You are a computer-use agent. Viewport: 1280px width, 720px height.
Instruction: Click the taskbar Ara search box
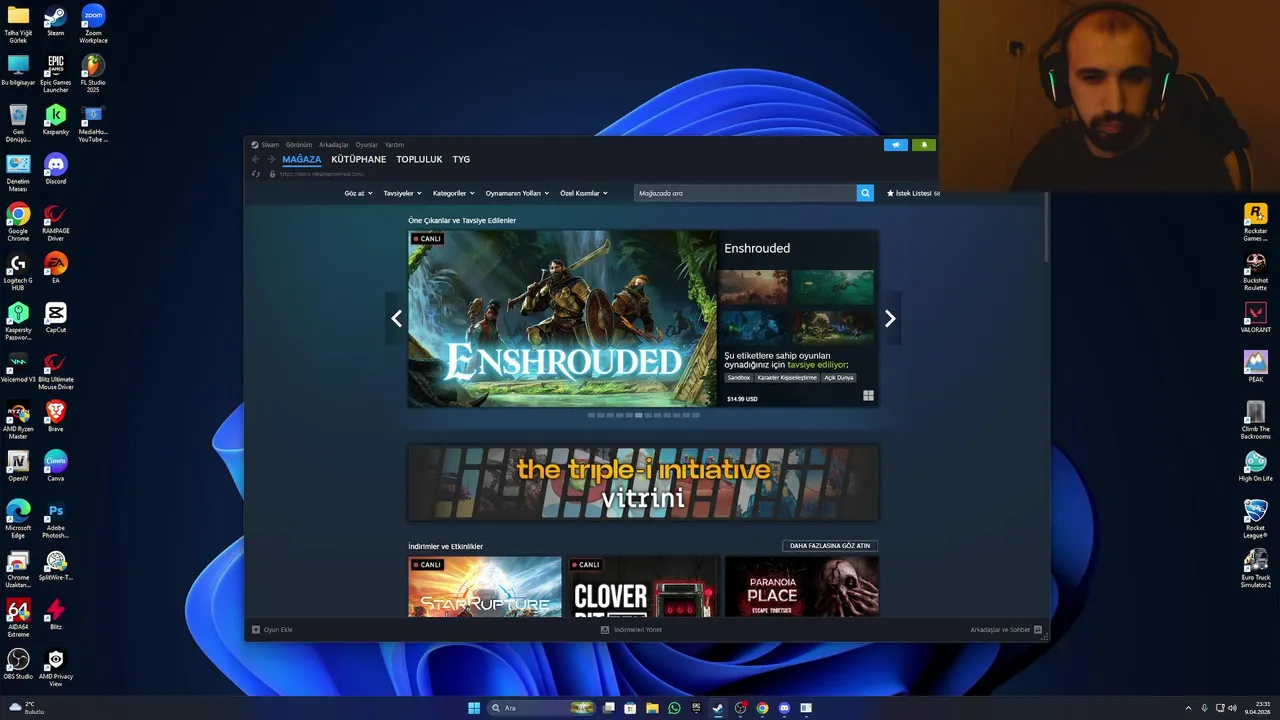tap(543, 708)
